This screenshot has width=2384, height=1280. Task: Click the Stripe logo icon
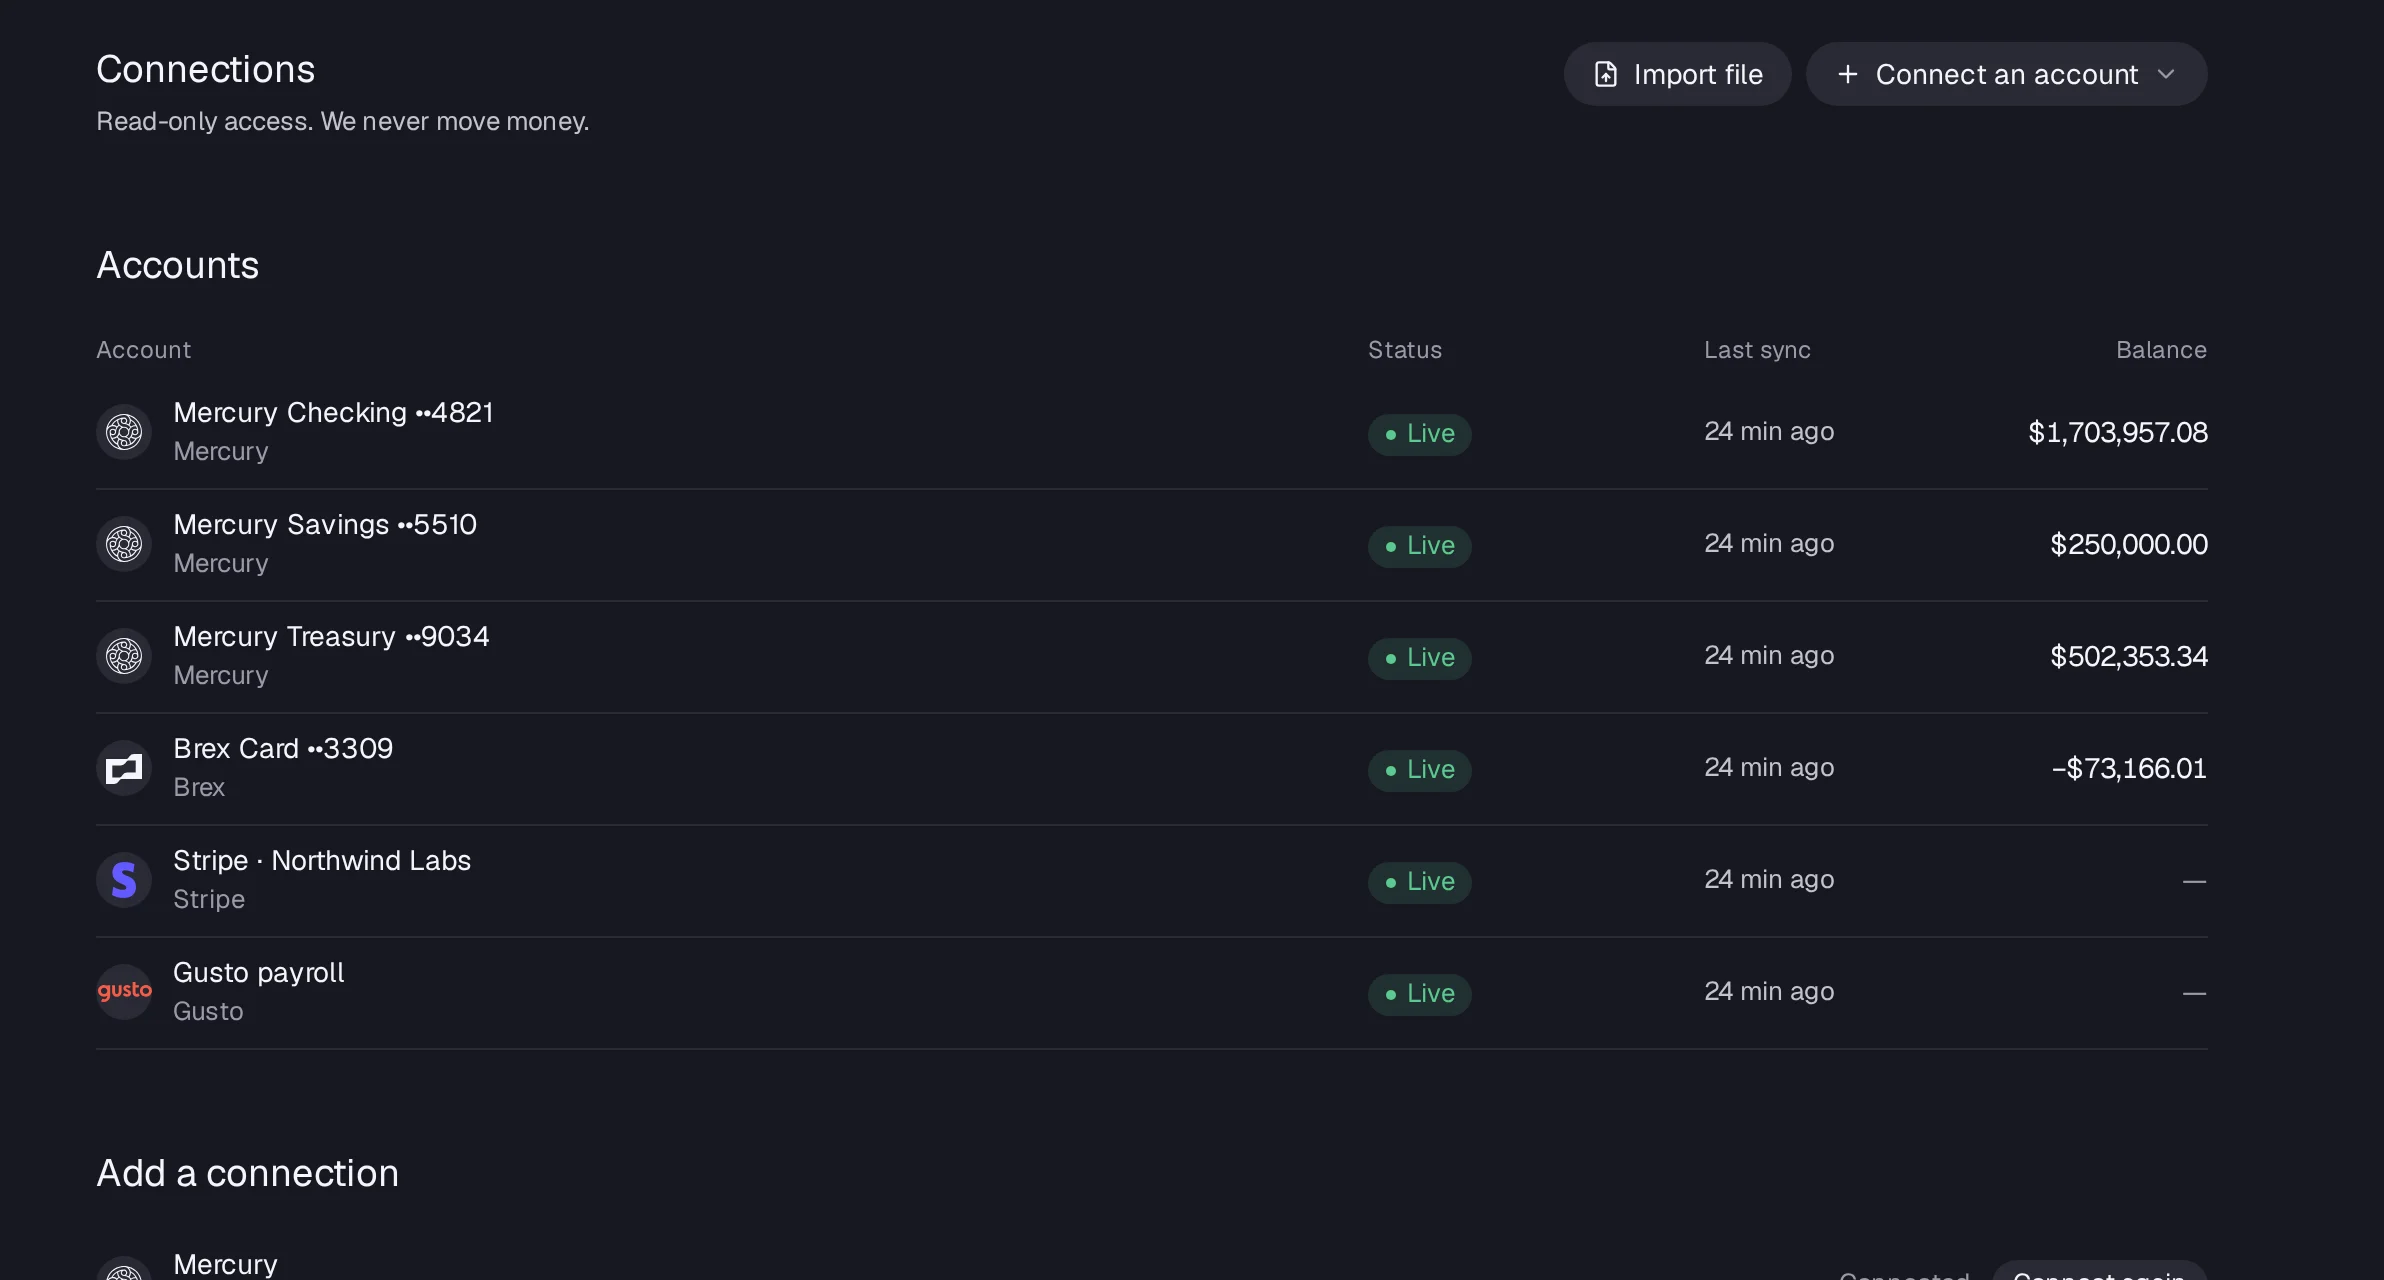tap(124, 880)
